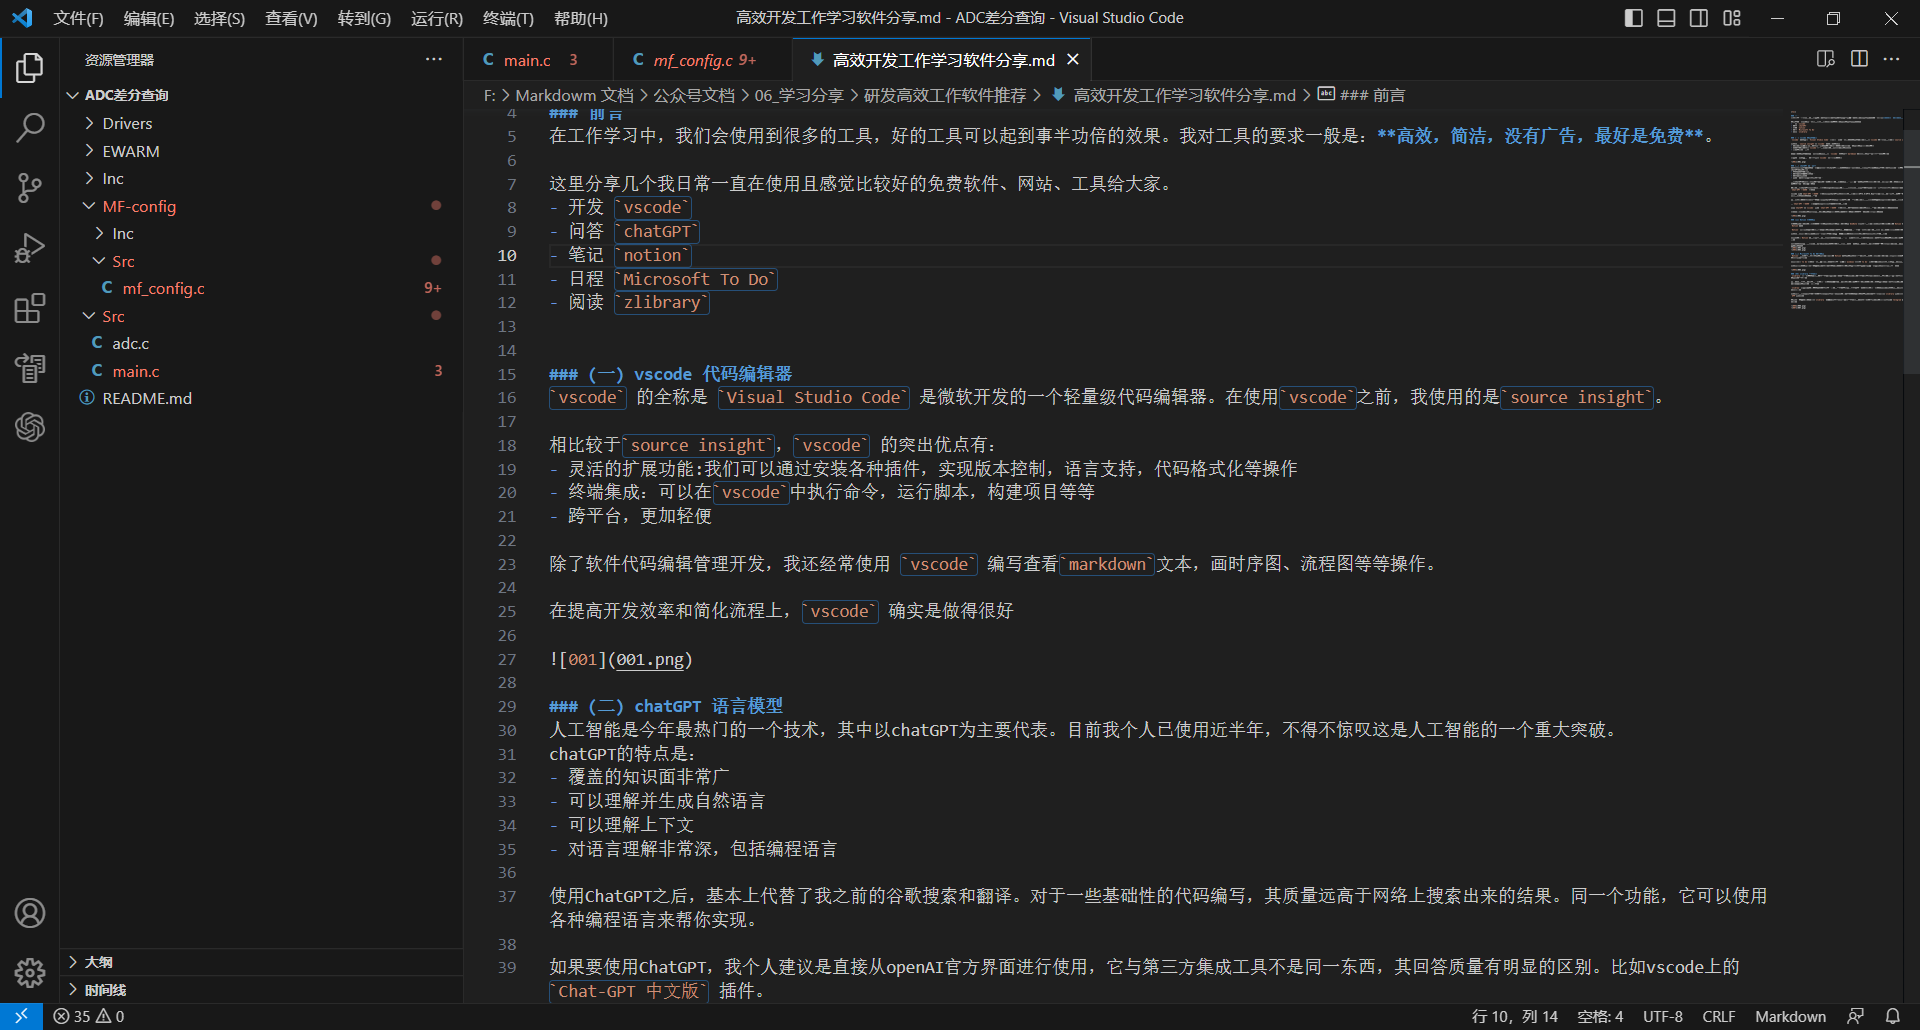Open Markdown preview to the side
Screen dimensions: 1920x1030
pos(1826,59)
